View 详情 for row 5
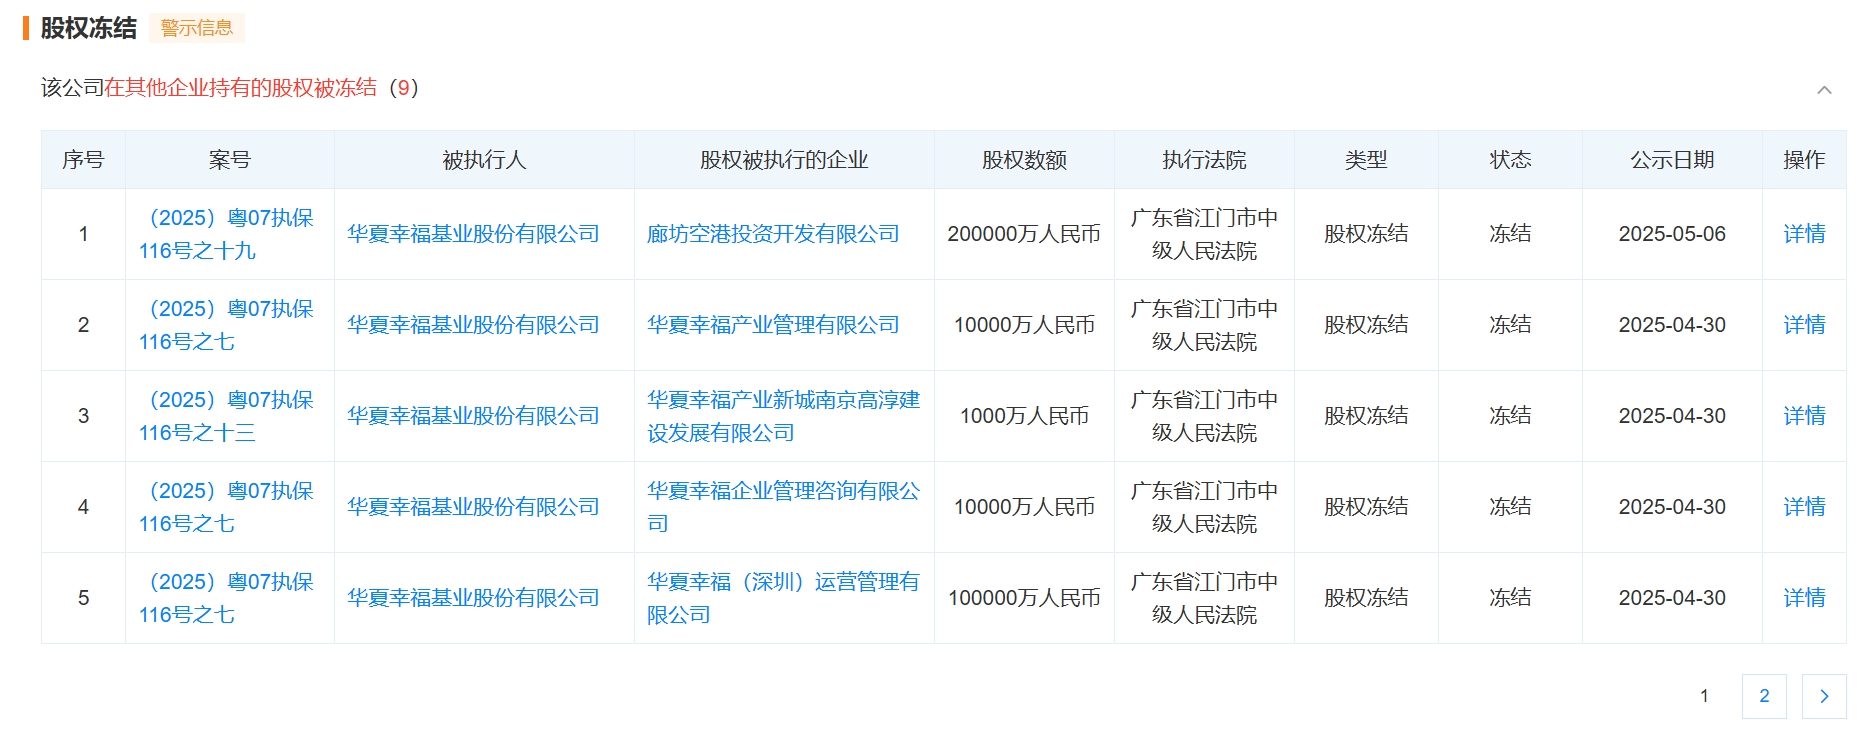The height and width of the screenshot is (729, 1864). click(x=1804, y=598)
